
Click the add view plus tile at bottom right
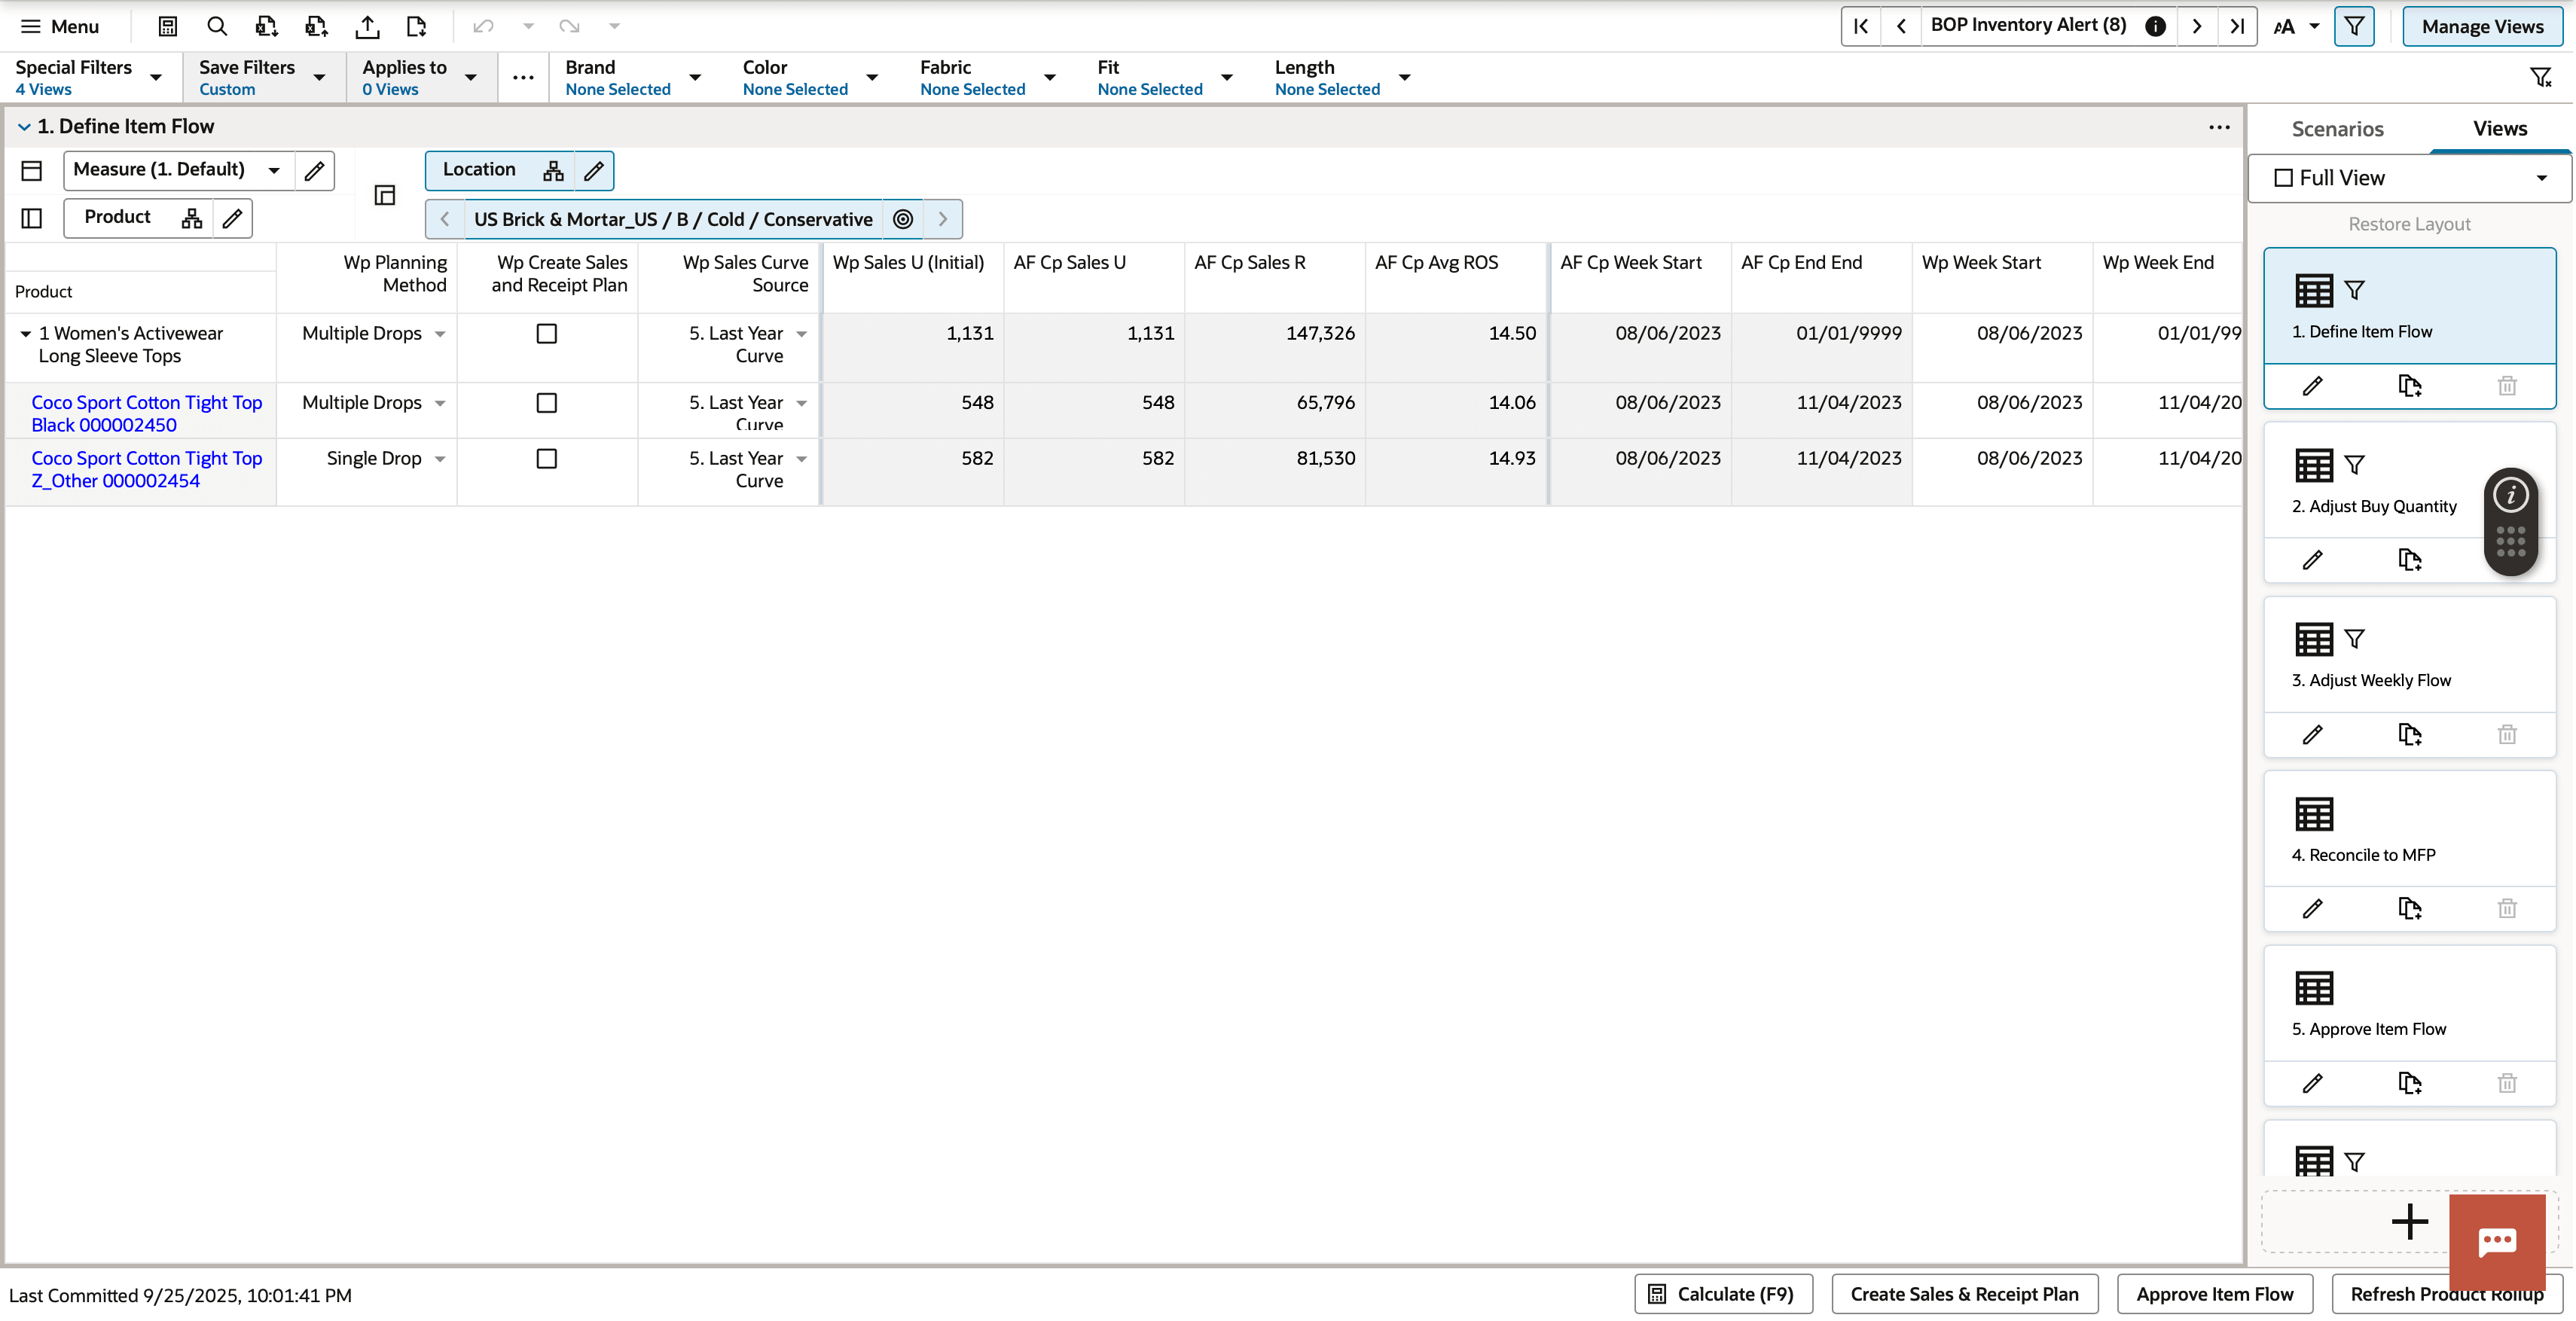pyautogui.click(x=2410, y=1221)
